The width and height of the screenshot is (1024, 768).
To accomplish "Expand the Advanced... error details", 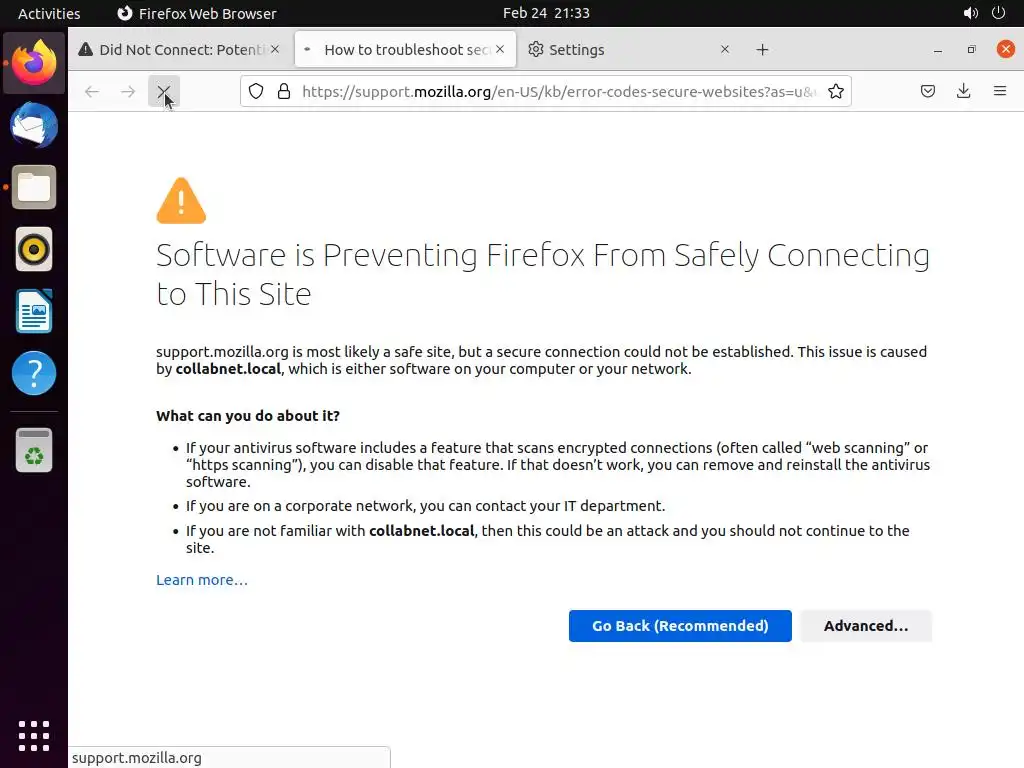I will [866, 626].
